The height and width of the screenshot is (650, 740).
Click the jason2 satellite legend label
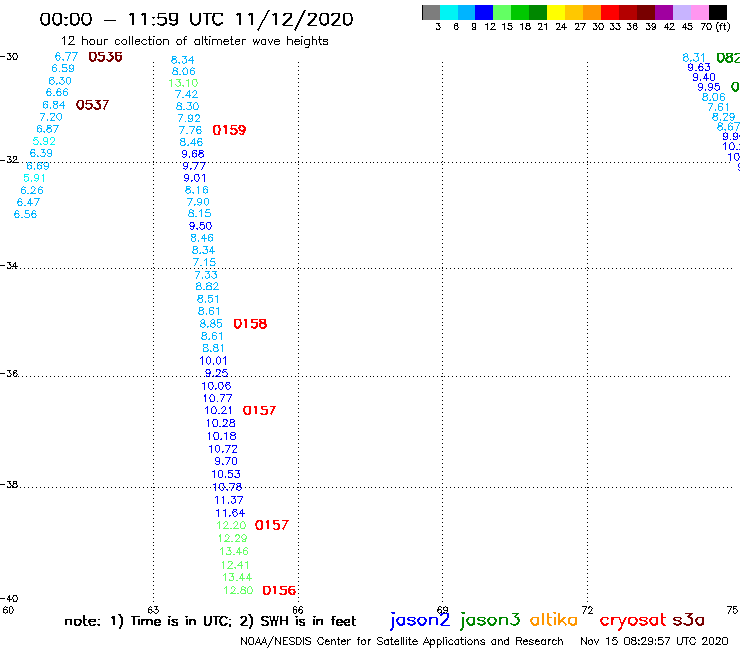[x=420, y=620]
